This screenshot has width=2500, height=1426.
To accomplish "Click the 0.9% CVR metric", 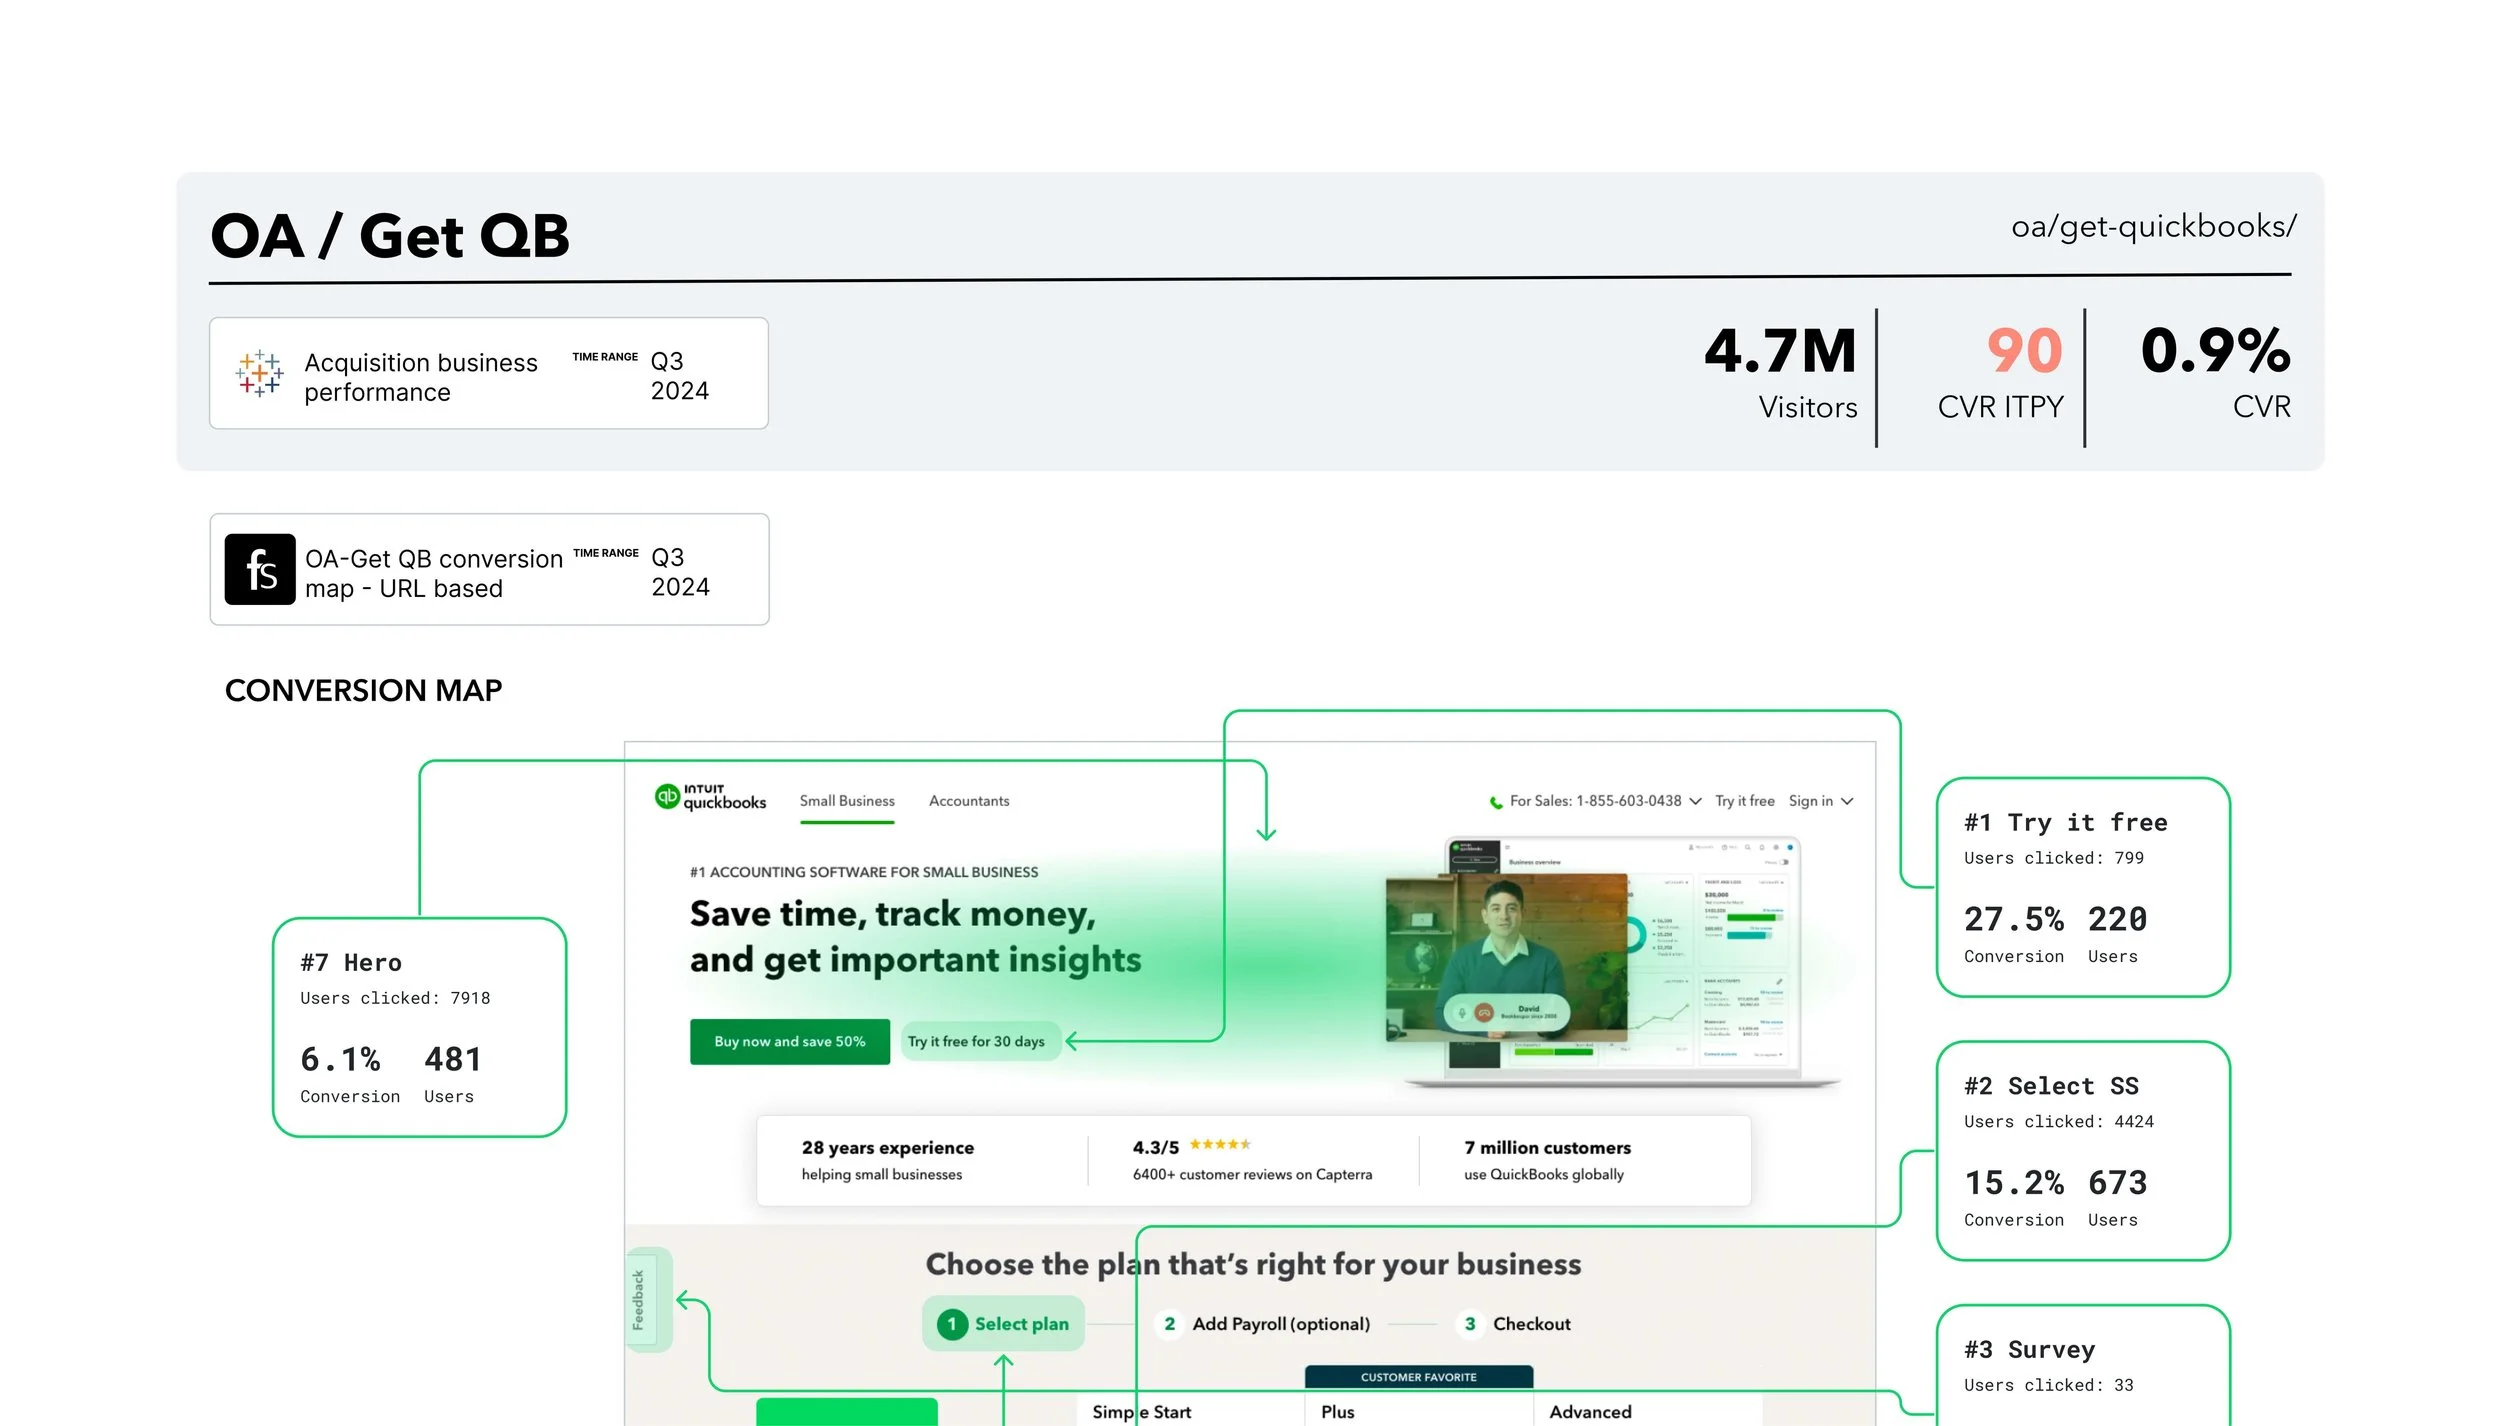I will click(x=2215, y=373).
